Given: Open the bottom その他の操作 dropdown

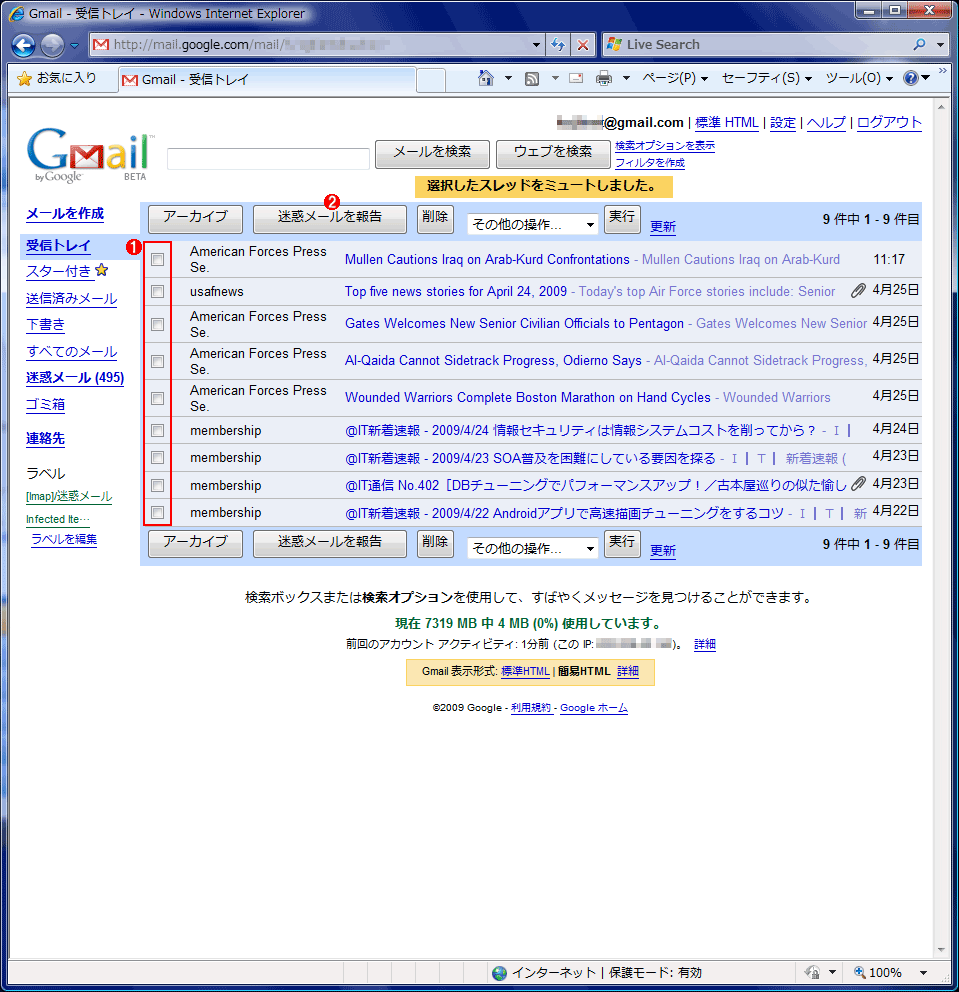Looking at the screenshot, I should (x=533, y=548).
